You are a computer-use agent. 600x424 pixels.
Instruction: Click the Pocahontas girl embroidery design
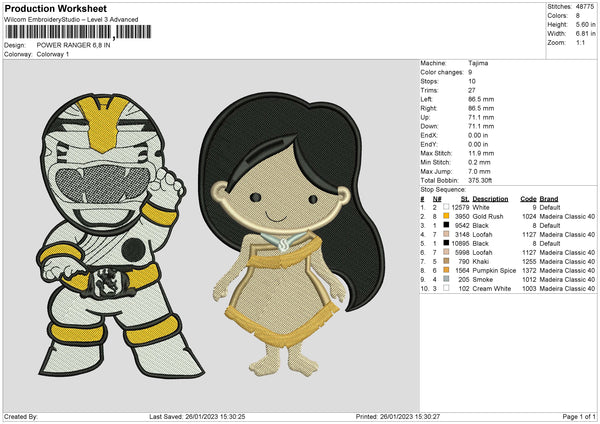291,233
